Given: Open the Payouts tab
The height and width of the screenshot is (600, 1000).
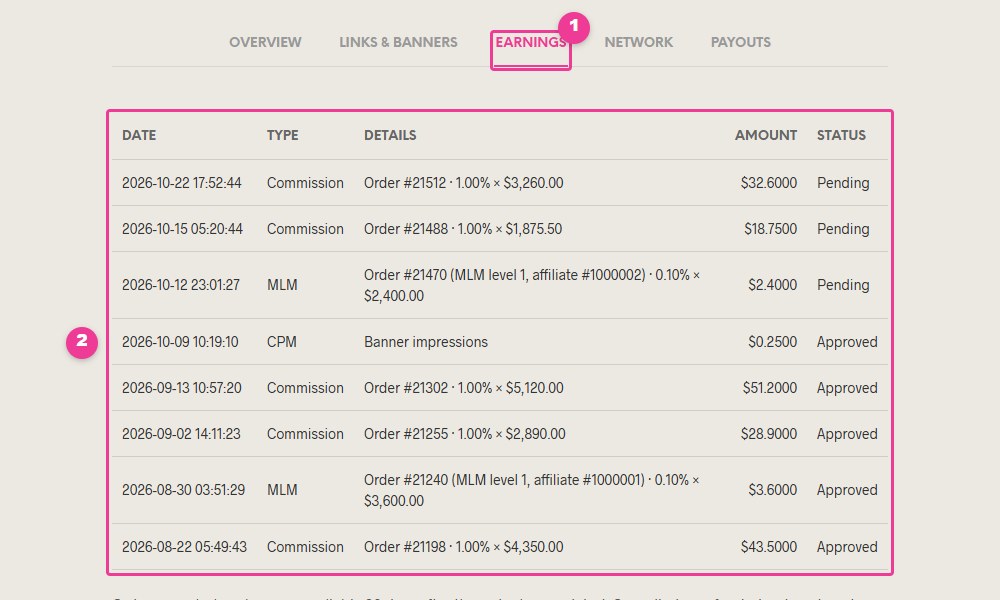Looking at the screenshot, I should pyautogui.click(x=740, y=42).
